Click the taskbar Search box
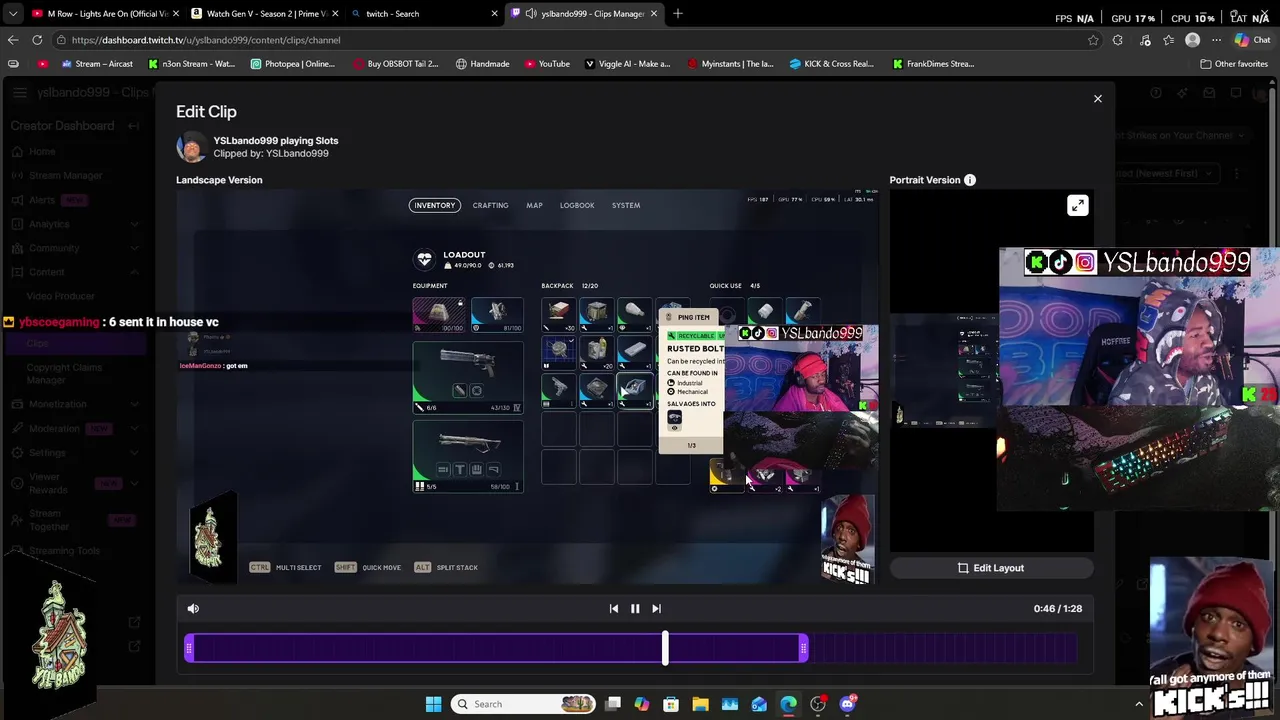This screenshot has width=1280, height=720. coord(524,704)
